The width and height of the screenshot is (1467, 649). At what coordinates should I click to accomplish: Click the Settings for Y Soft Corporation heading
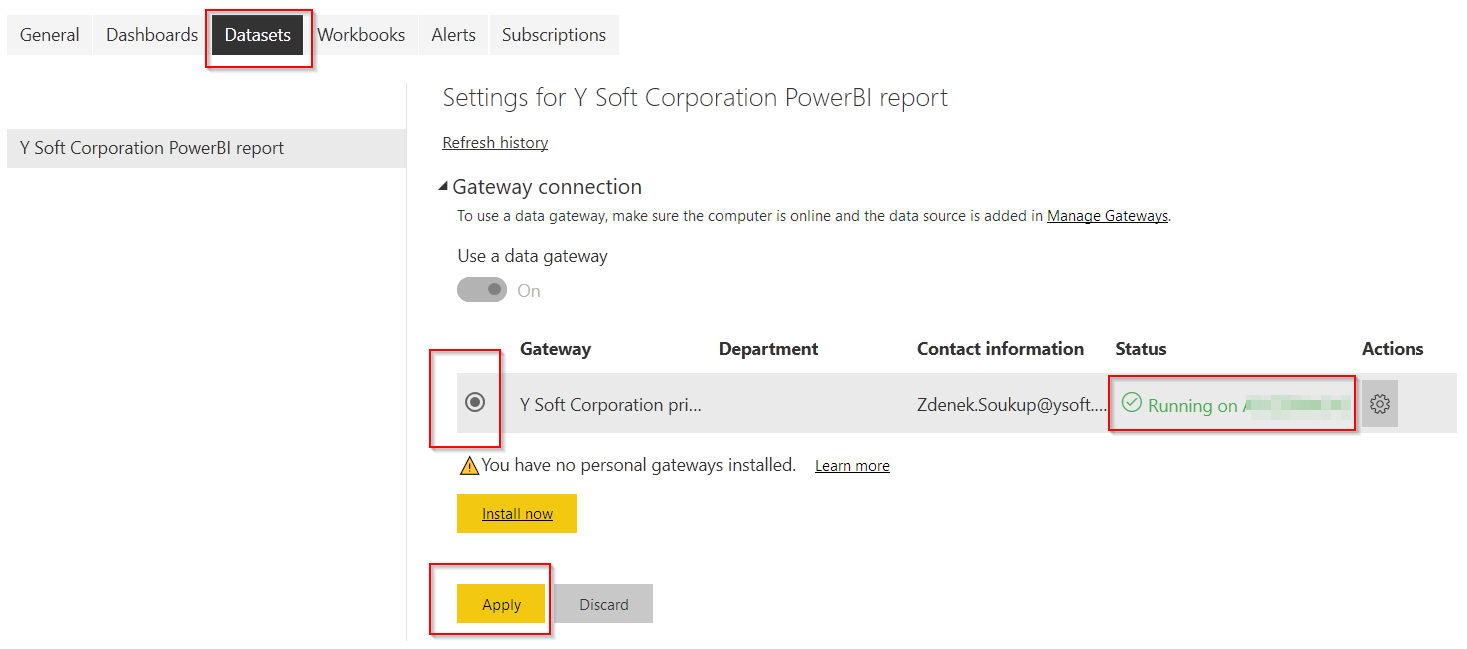tap(695, 98)
